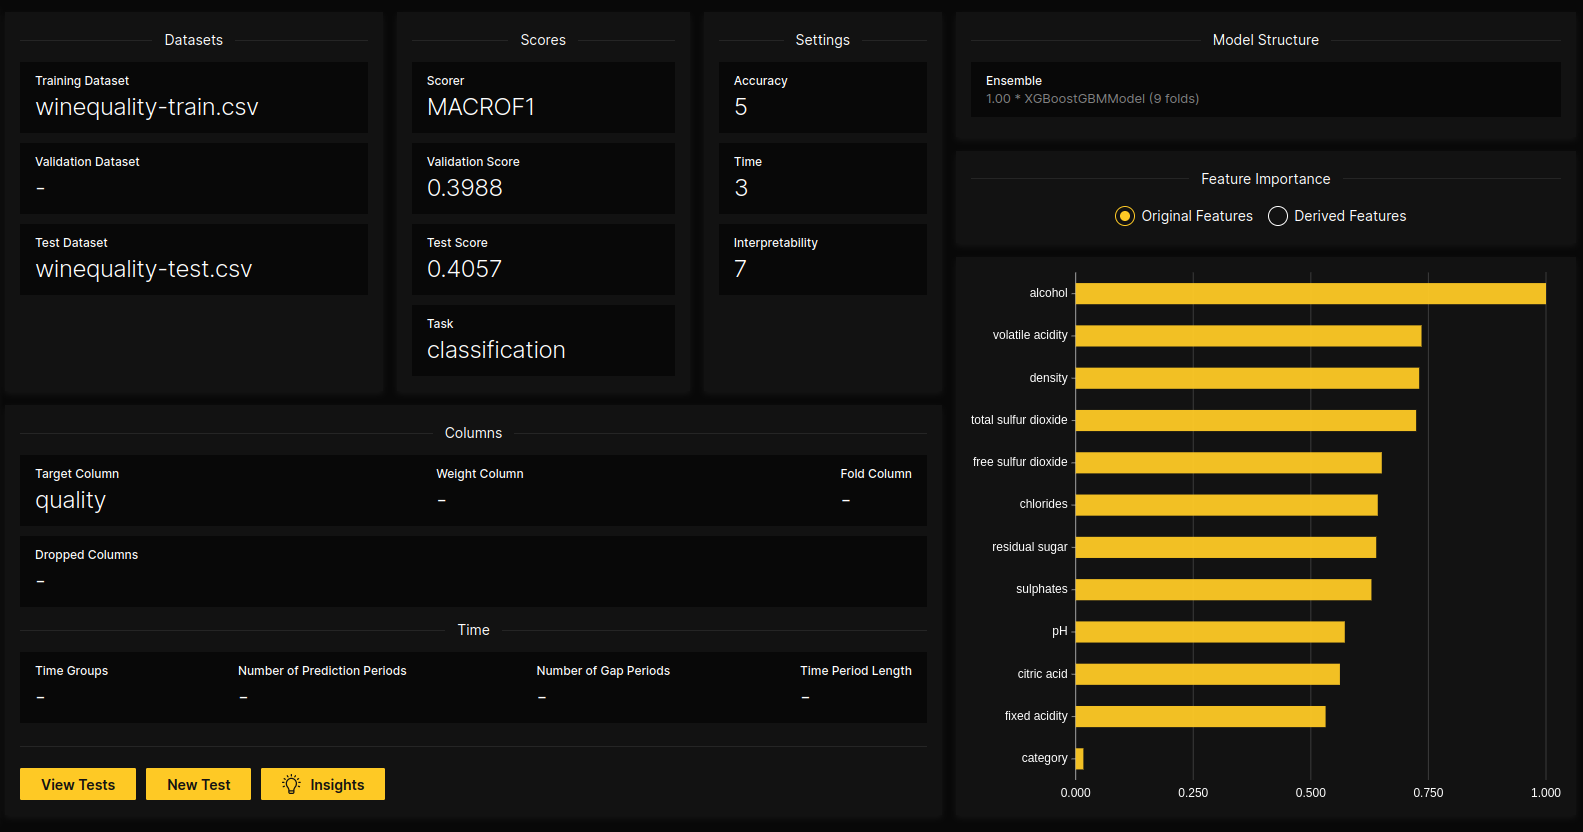Click the alcohol bar in the chart
Viewport: 1583px width, 832px height.
coord(1310,294)
